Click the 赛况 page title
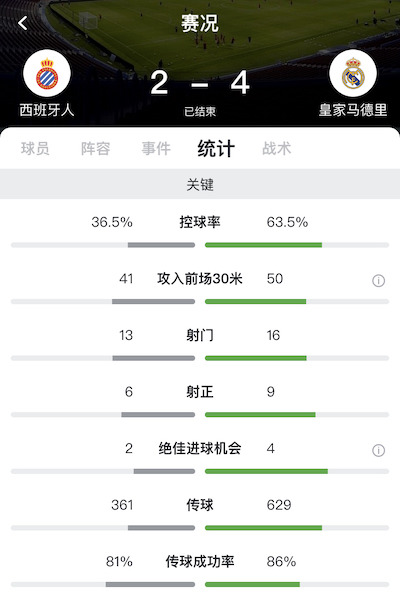The image size is (400, 593). [200, 23]
